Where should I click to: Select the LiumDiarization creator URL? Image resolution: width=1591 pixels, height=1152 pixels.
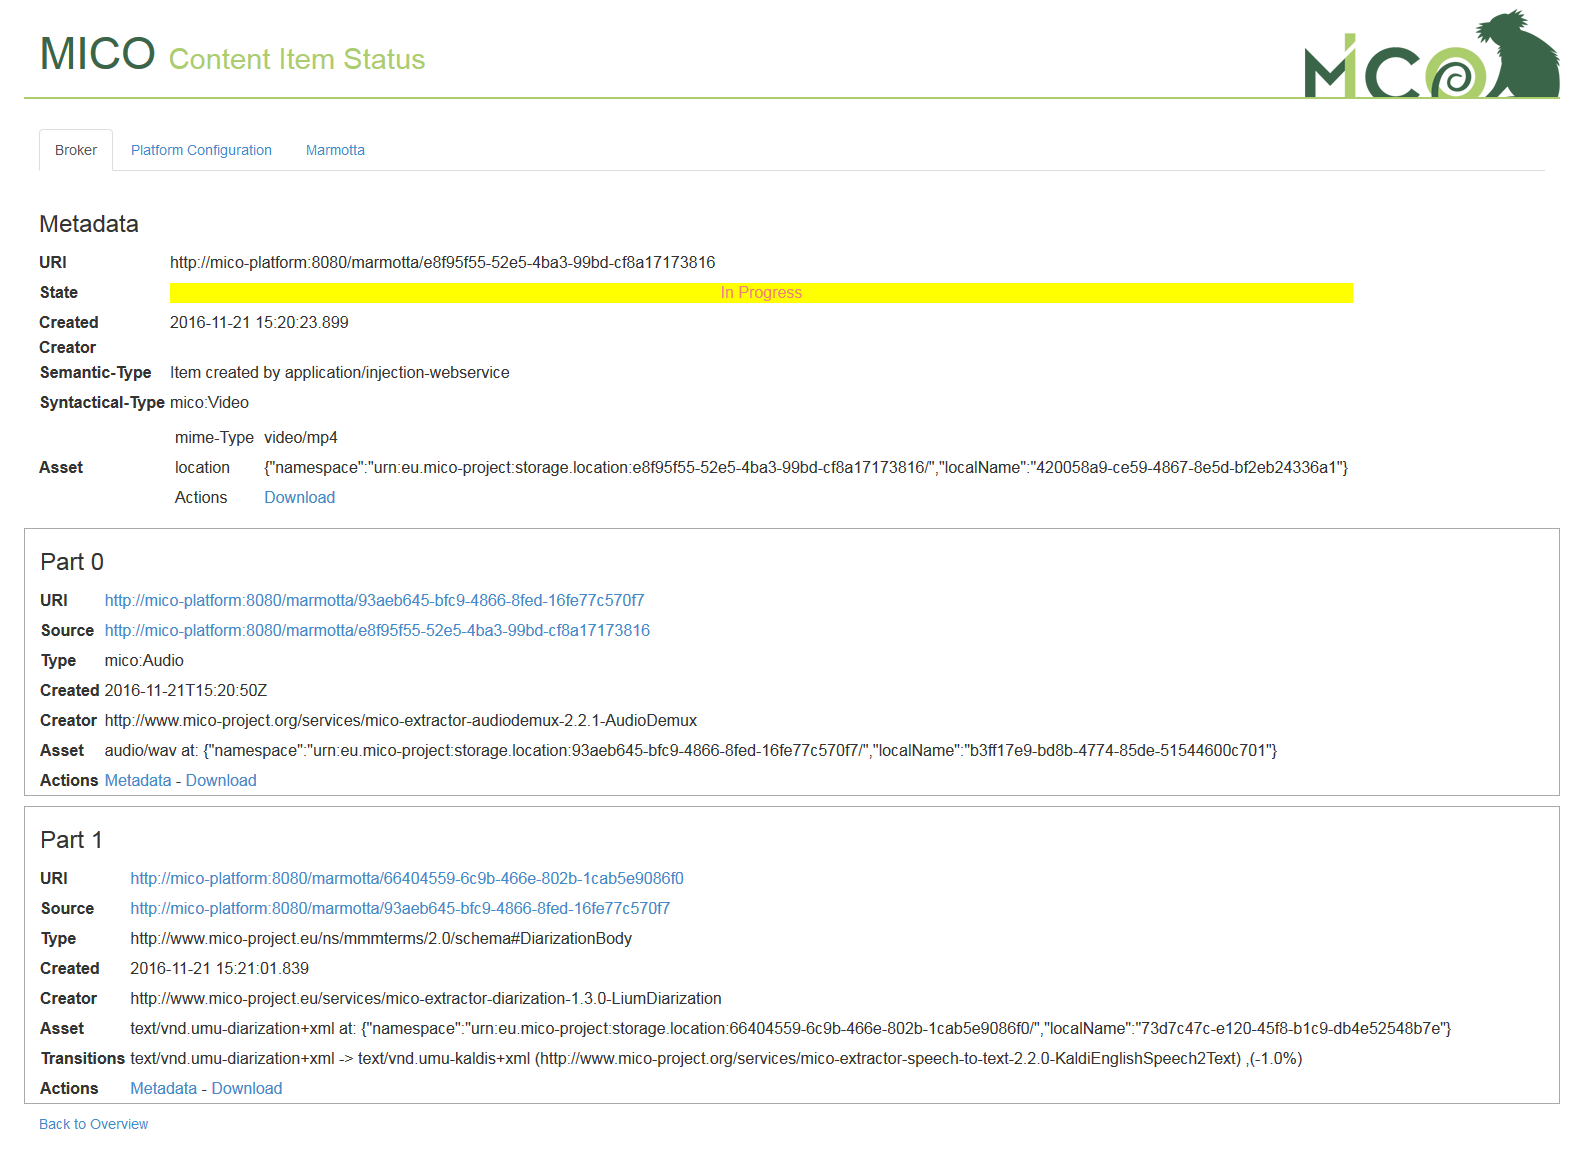tap(426, 999)
